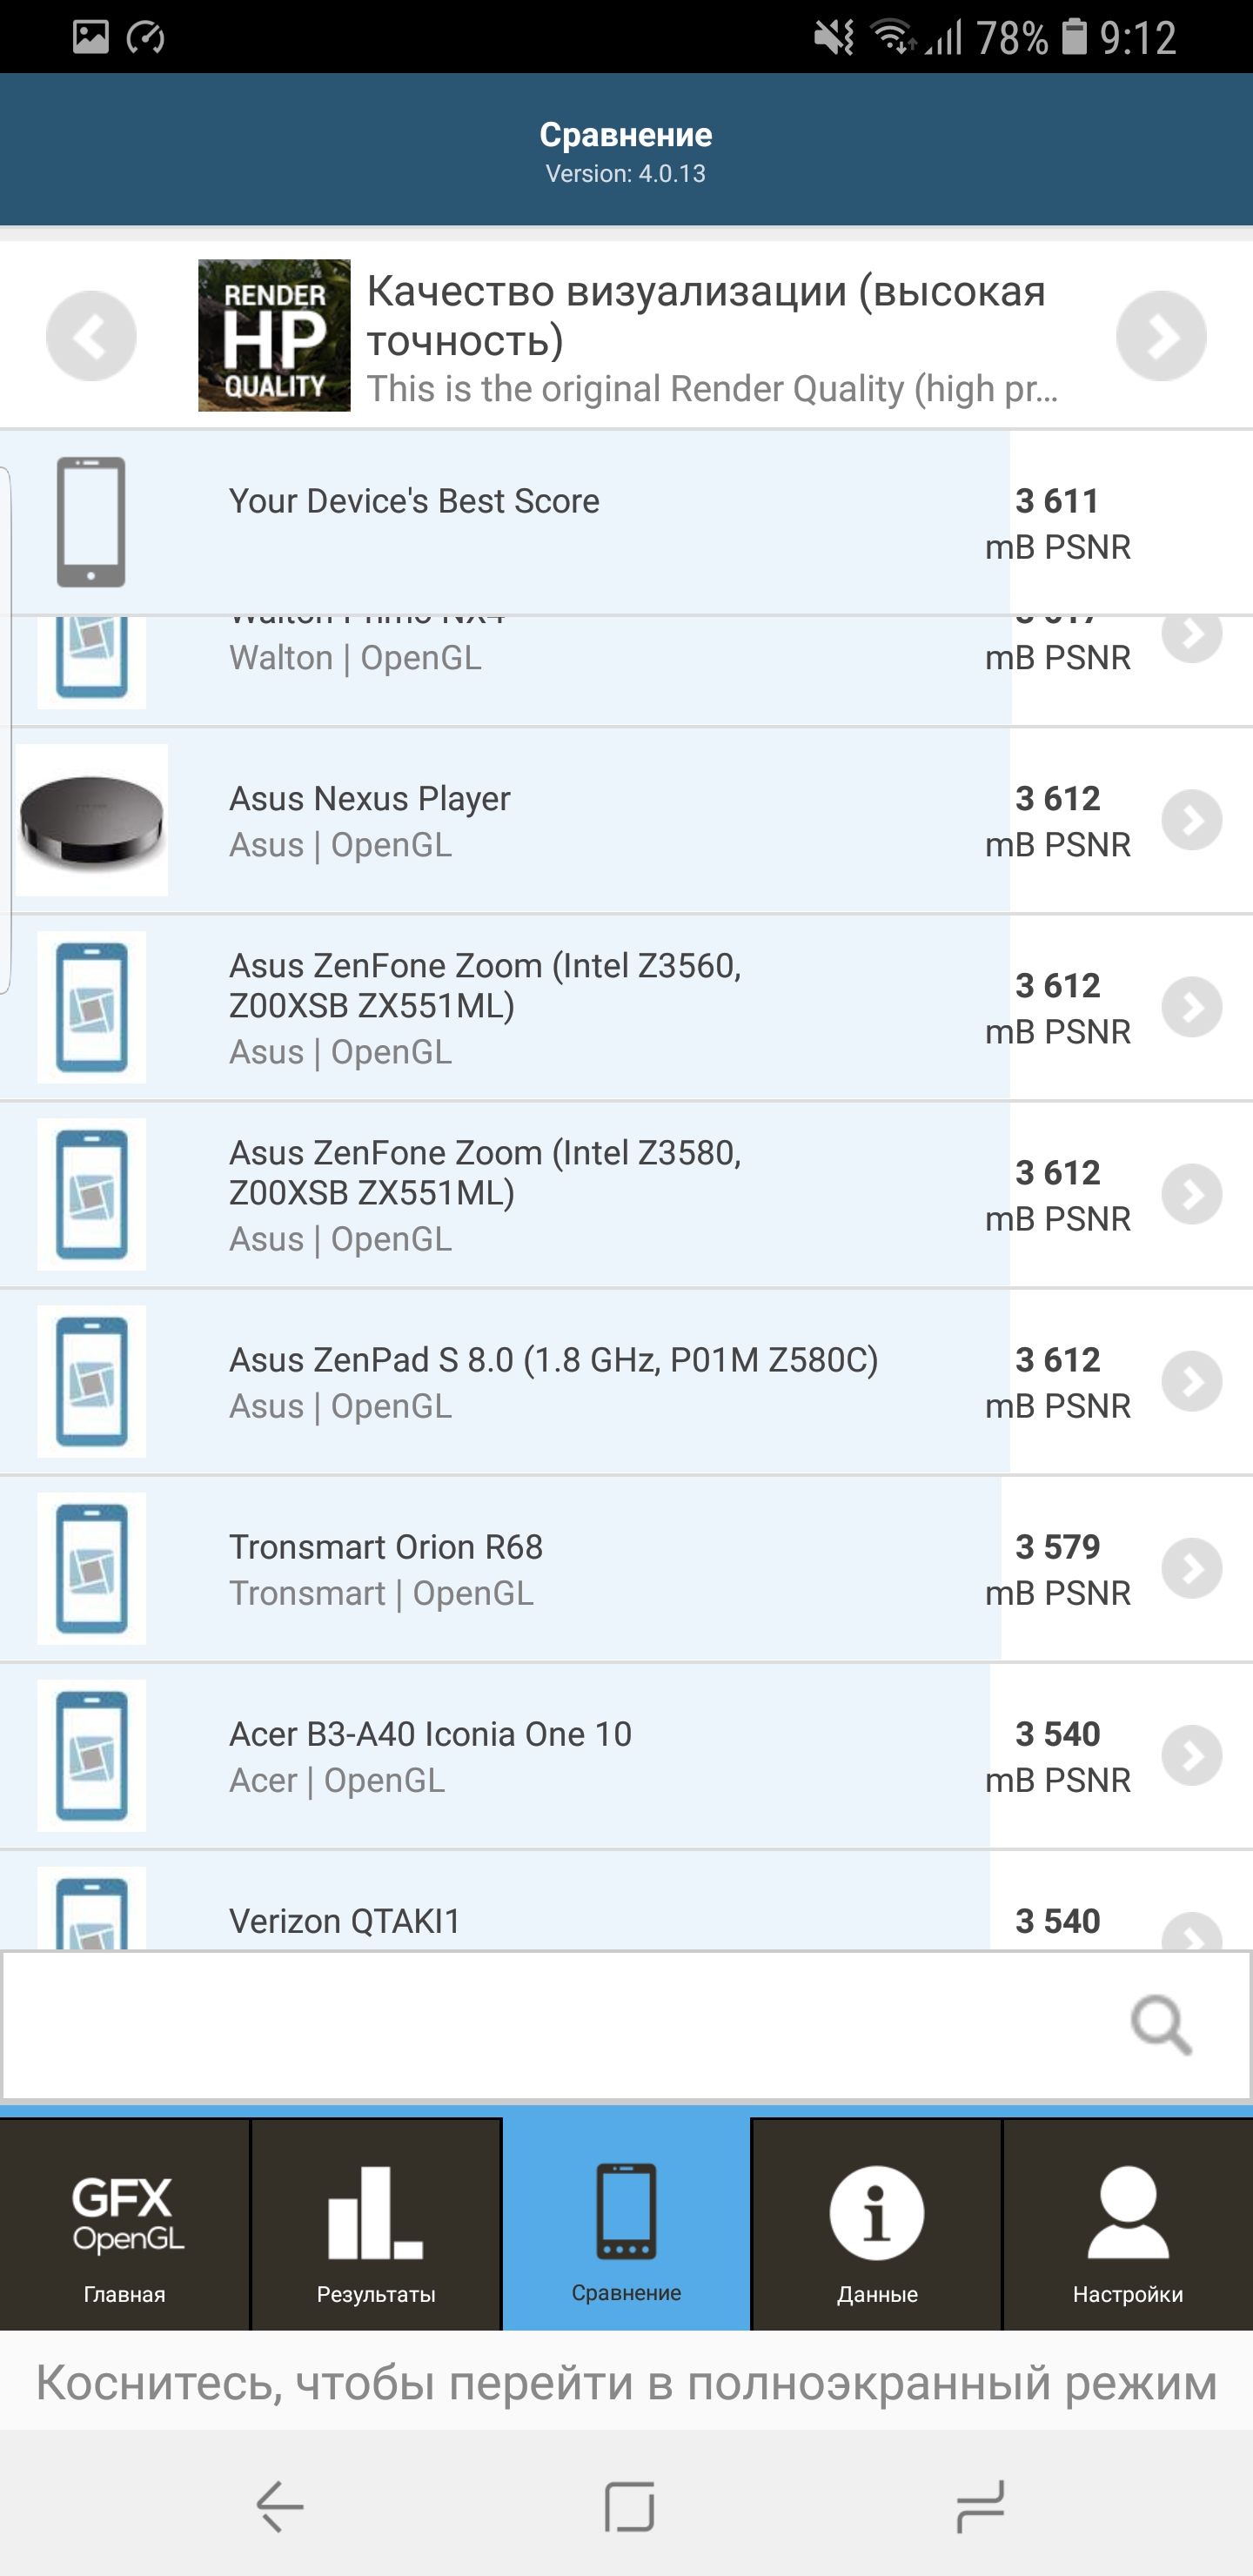Tap the search magnifier icon
Viewport: 1253px width, 2576px height.
click(1160, 2025)
